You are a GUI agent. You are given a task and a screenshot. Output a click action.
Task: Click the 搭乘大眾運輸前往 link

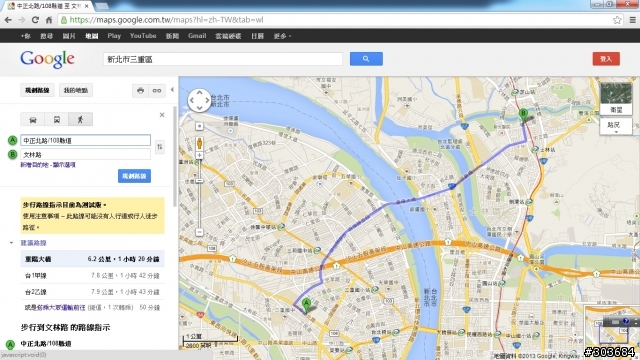[61, 307]
